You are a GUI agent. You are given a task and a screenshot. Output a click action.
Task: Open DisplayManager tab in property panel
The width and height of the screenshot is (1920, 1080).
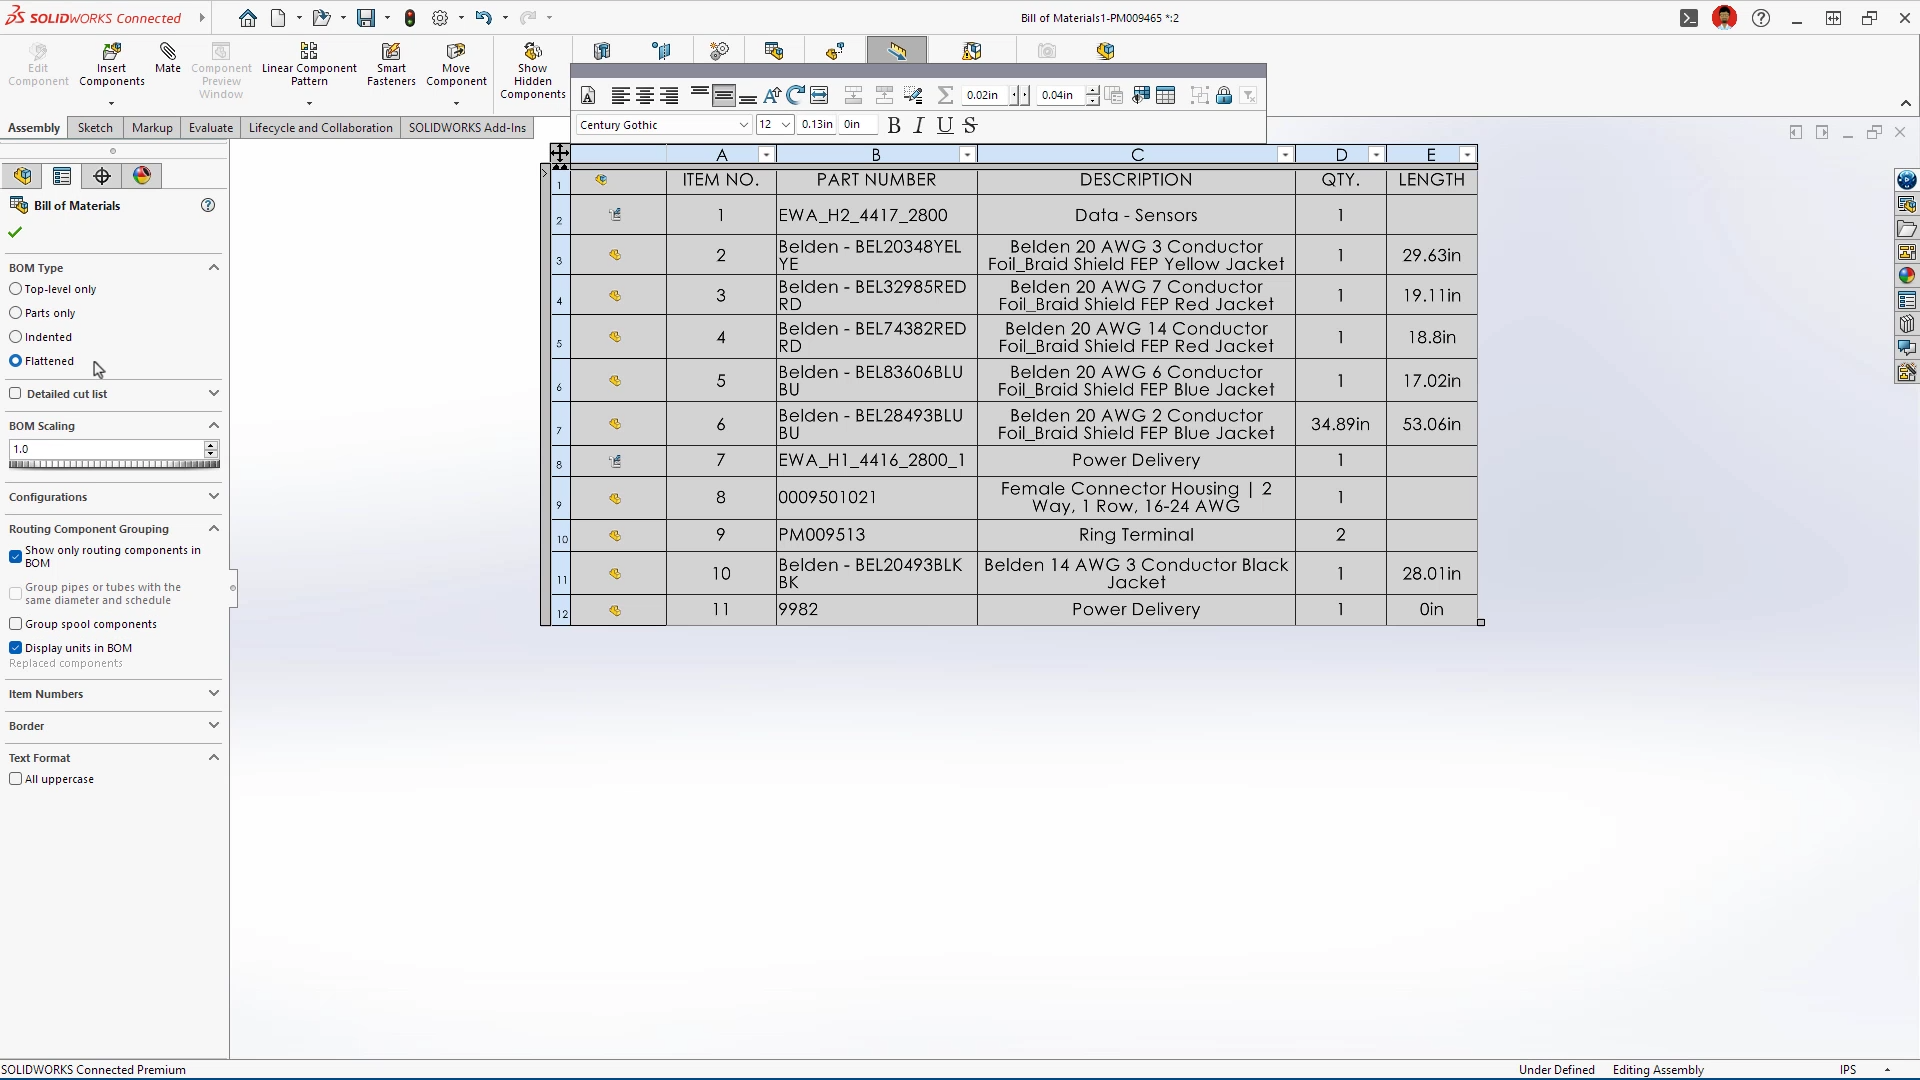coord(142,176)
